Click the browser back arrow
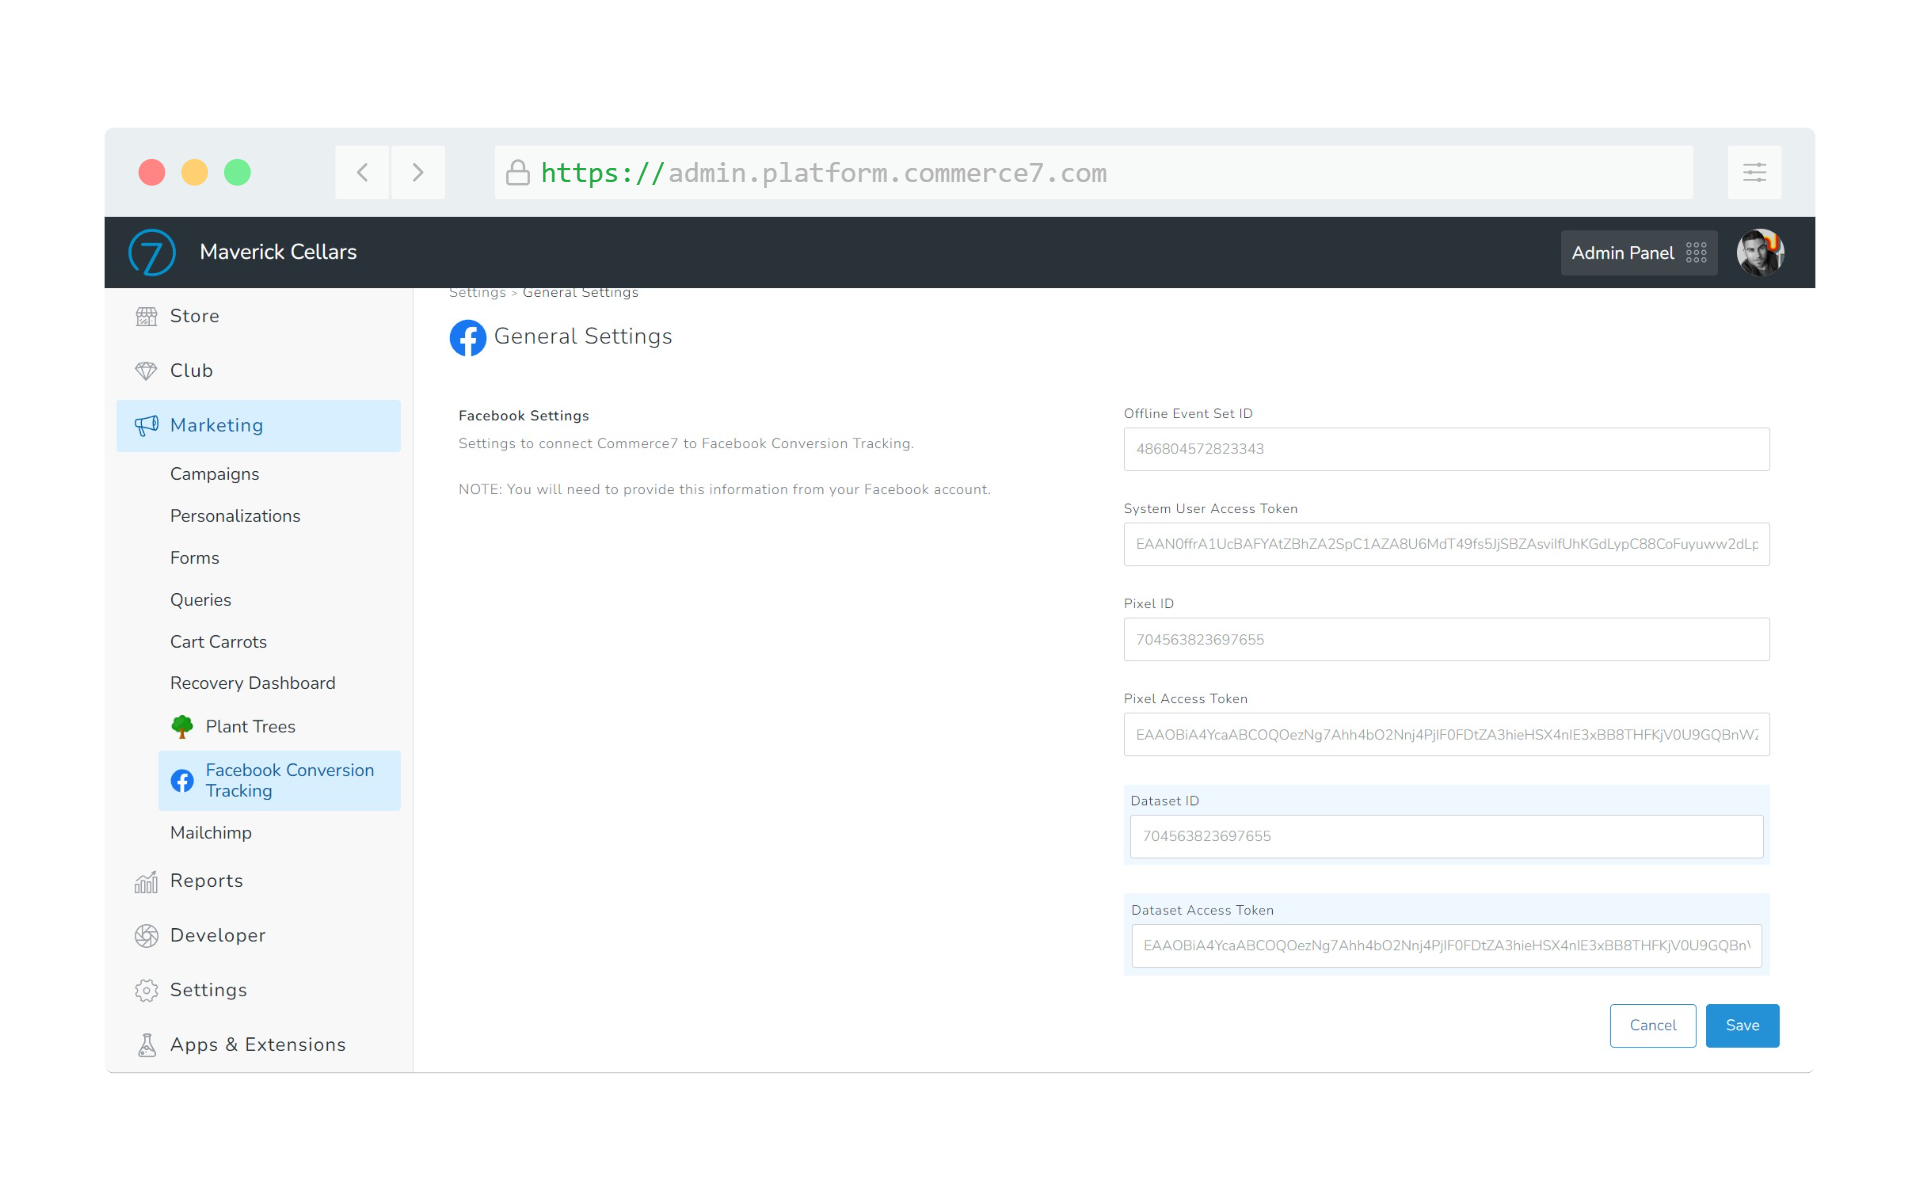The image size is (1920, 1200). (x=362, y=172)
